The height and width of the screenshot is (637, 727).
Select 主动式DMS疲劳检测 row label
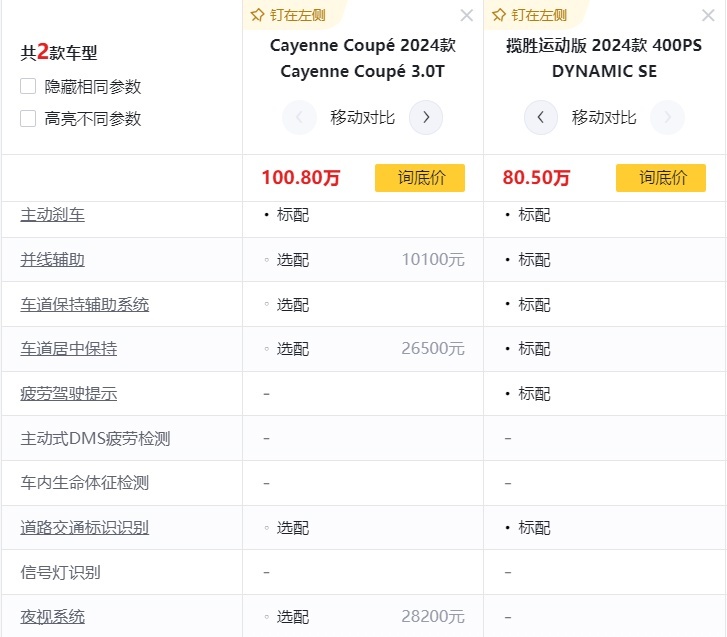point(95,438)
